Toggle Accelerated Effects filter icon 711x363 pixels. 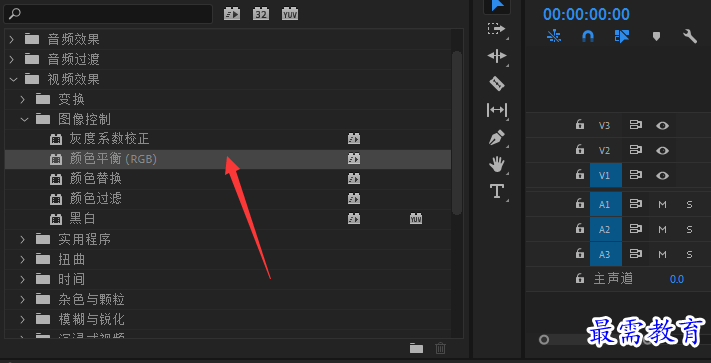(x=232, y=14)
